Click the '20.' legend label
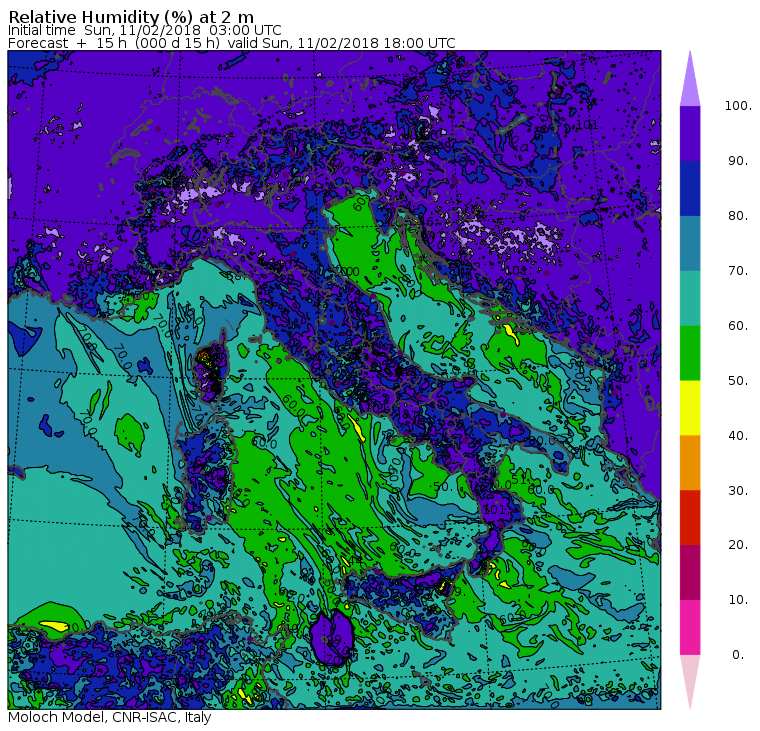The width and height of the screenshot is (760, 731). [x=738, y=545]
